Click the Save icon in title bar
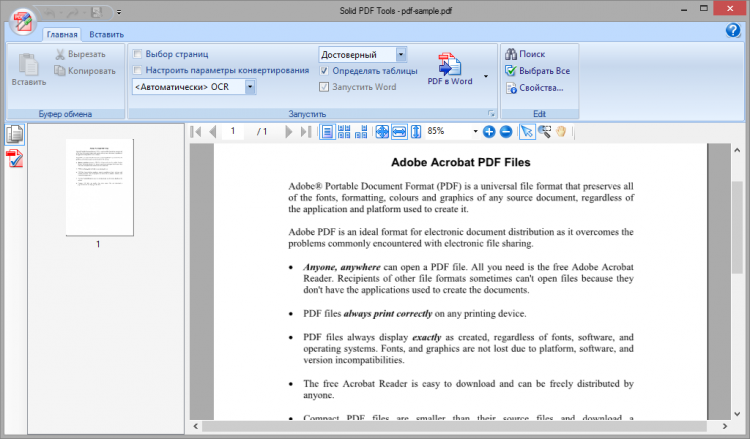Image resolution: width=750 pixels, height=439 pixels. (97, 12)
